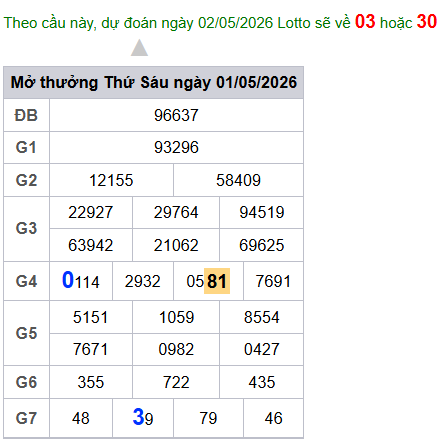Image resolution: width=440 pixels, height=443 pixels.
Task: Click the blue 3 in G7 39
Action: [x=138, y=417]
